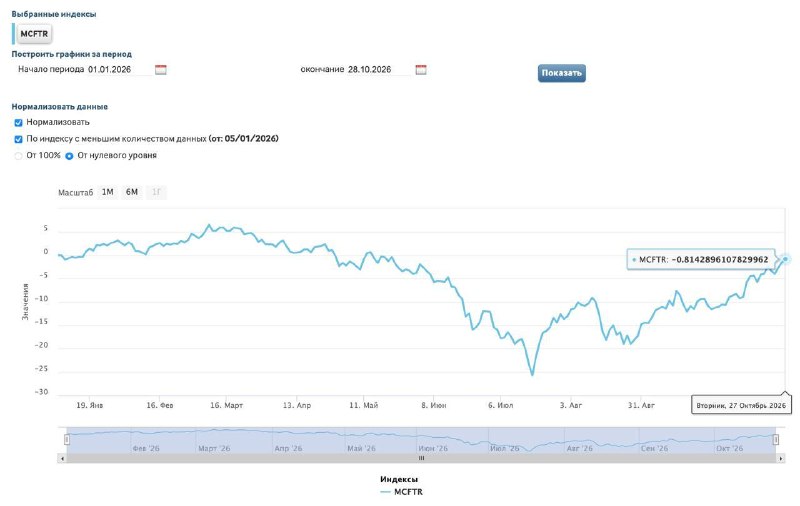Click the x-axis label 31. Авг
800x506 pixels.
tap(641, 405)
